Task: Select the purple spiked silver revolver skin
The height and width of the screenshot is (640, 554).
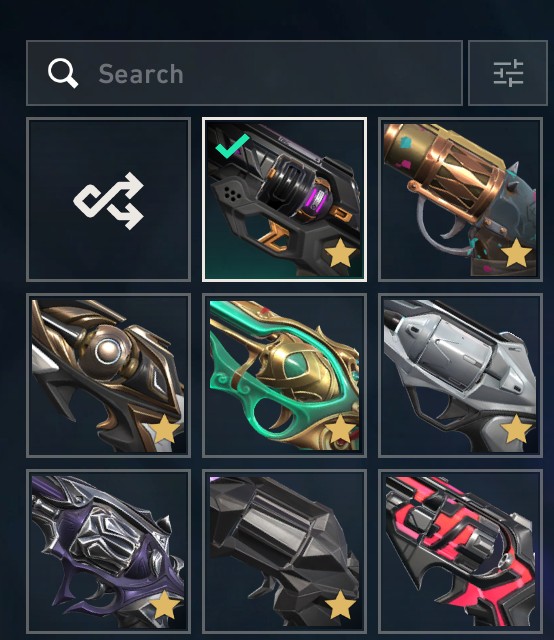Action: pos(109,551)
